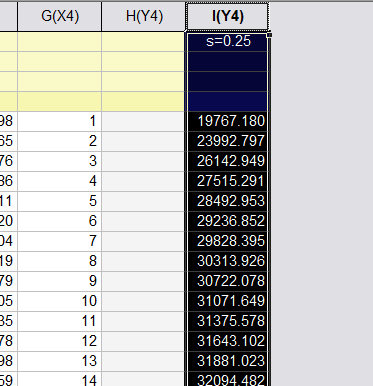The height and width of the screenshot is (386, 373).
Task: Click the cell with value 23992.797
Action: coord(228,141)
